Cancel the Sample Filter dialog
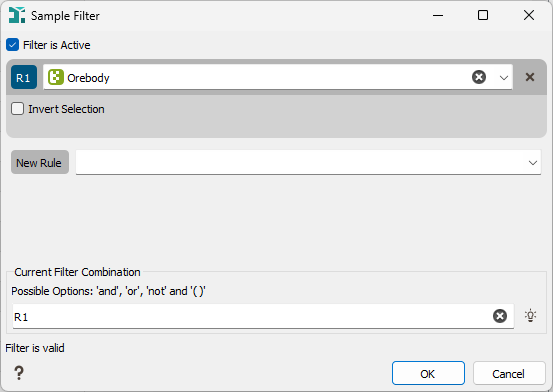The image size is (553, 392). (509, 373)
